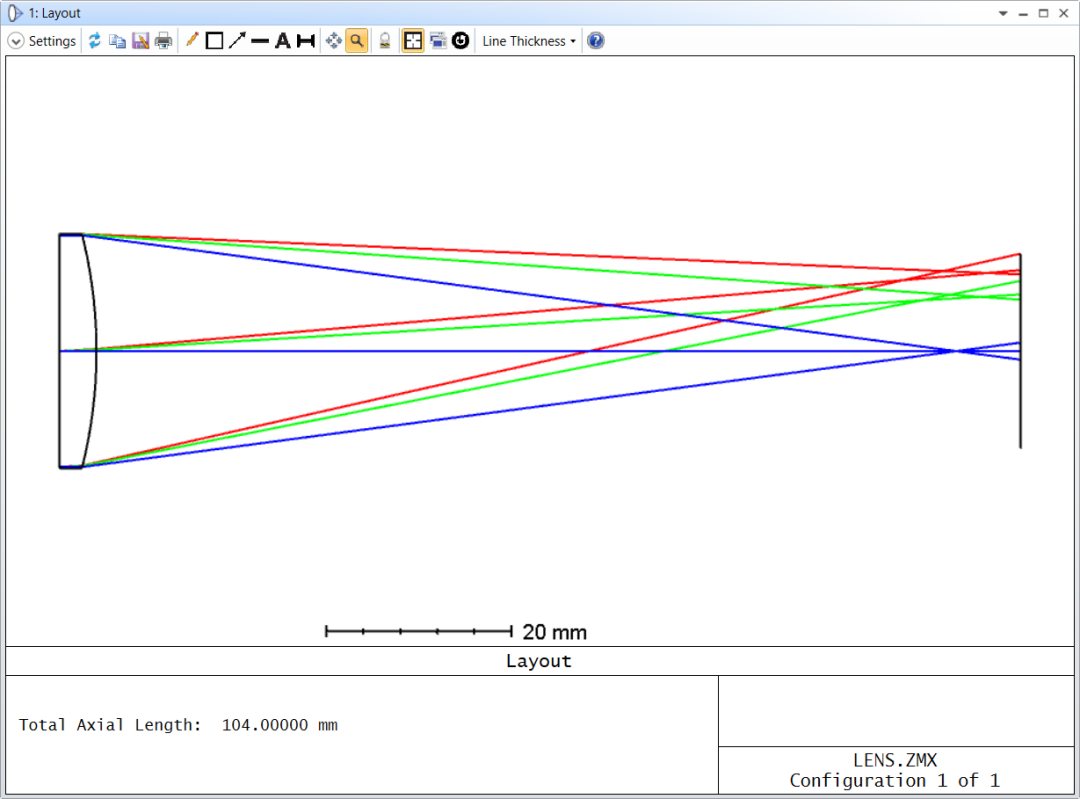Copy the layout to clipboard
The image size is (1080, 799).
[x=117, y=40]
